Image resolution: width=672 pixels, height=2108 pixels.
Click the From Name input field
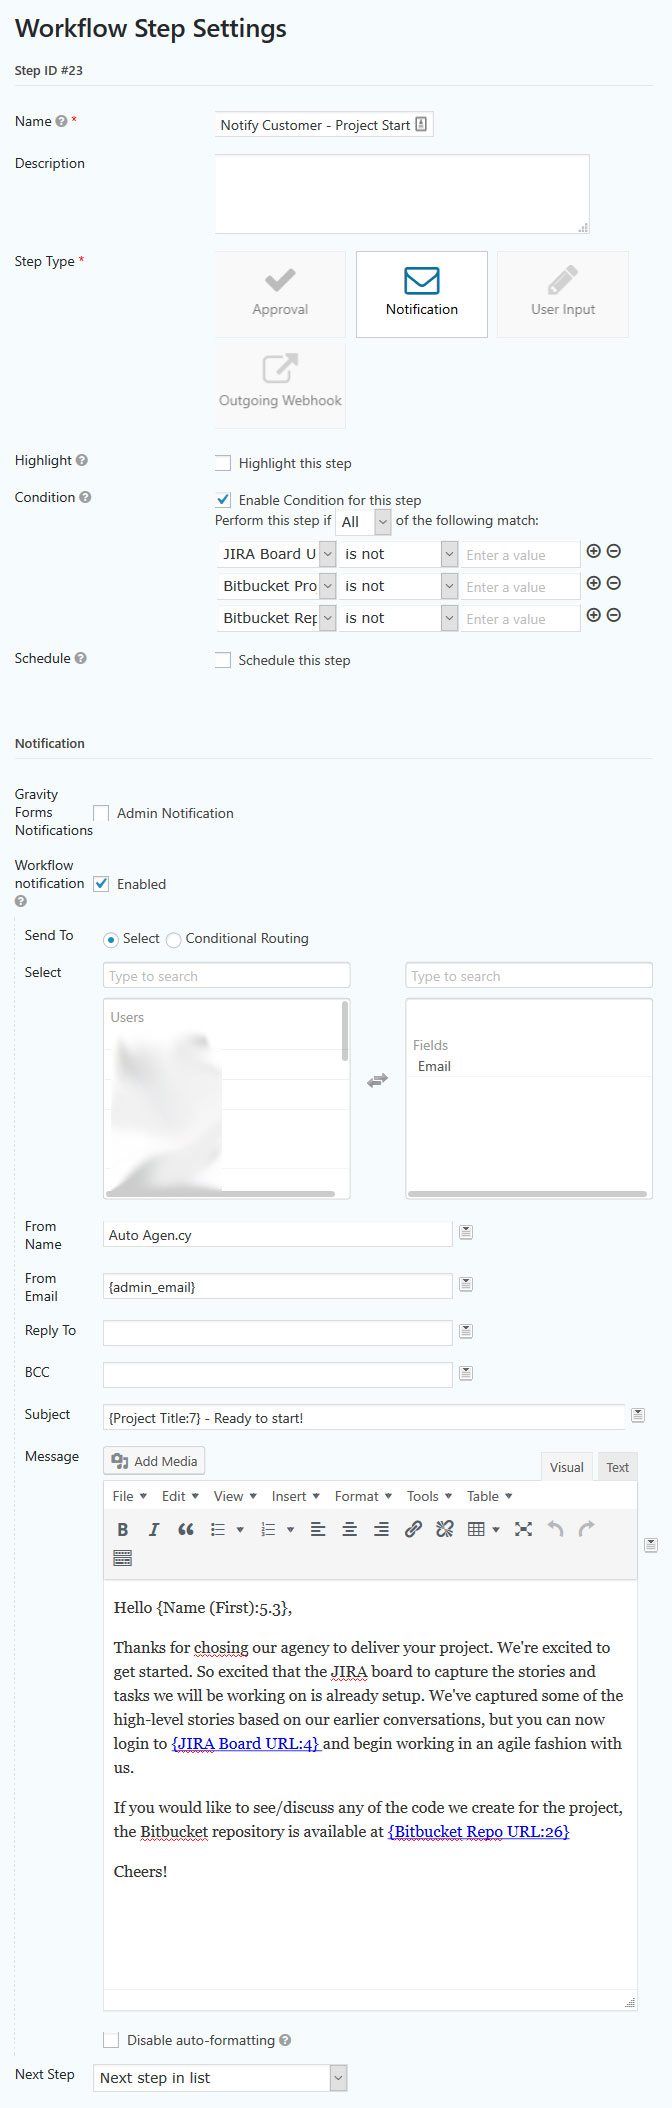[277, 1235]
